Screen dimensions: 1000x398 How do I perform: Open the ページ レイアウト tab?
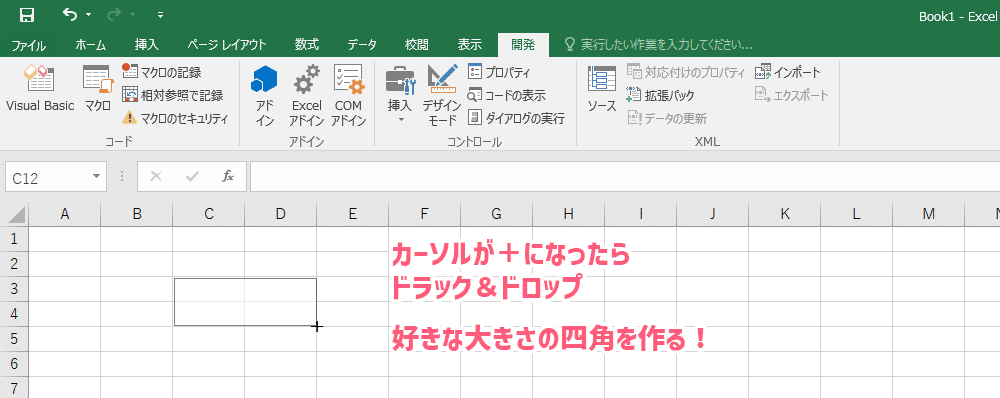(226, 45)
